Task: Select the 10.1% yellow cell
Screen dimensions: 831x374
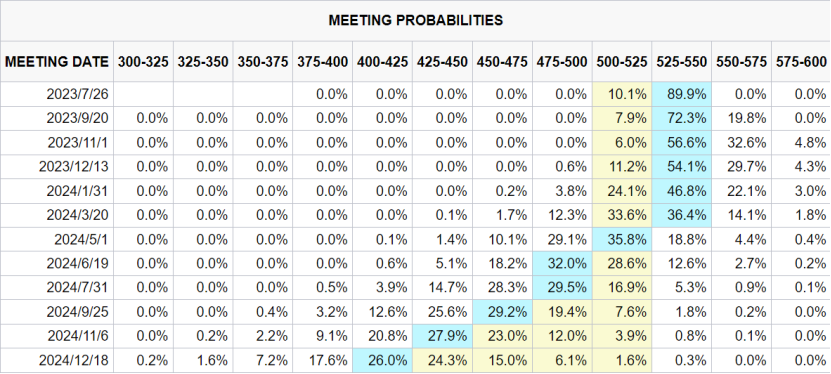Action: (622, 94)
